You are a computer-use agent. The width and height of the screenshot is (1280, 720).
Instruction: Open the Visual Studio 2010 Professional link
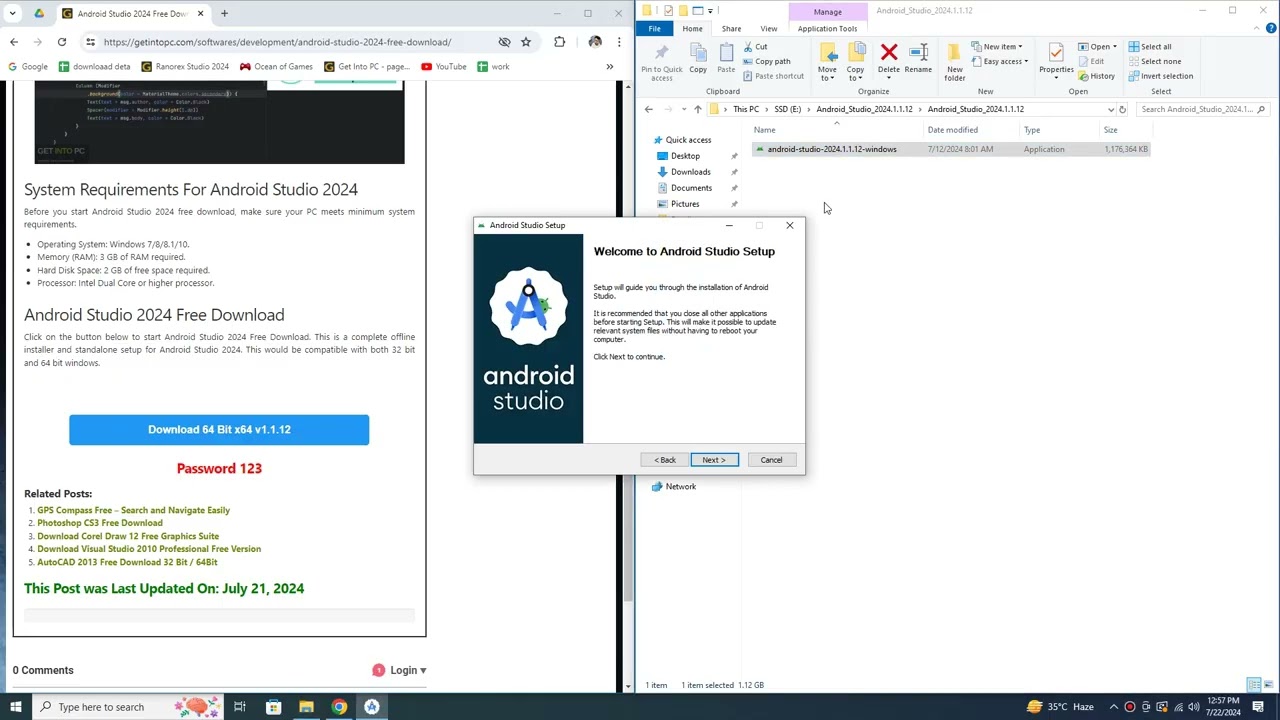coord(149,549)
